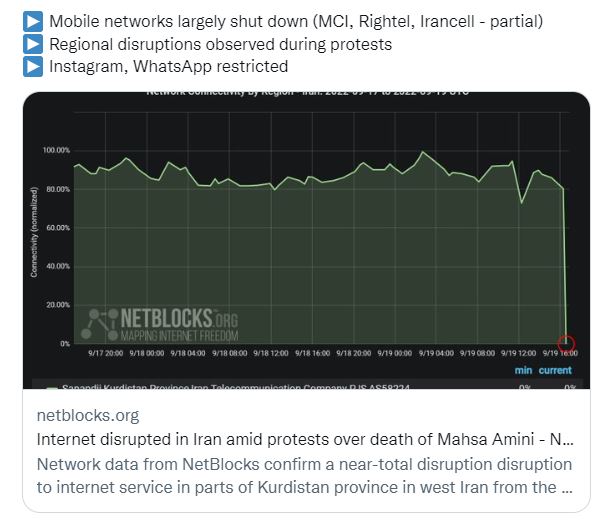The height and width of the screenshot is (522, 608).
Task: Click the play icon before Instagram, WhatsApp
Action: 33,67
